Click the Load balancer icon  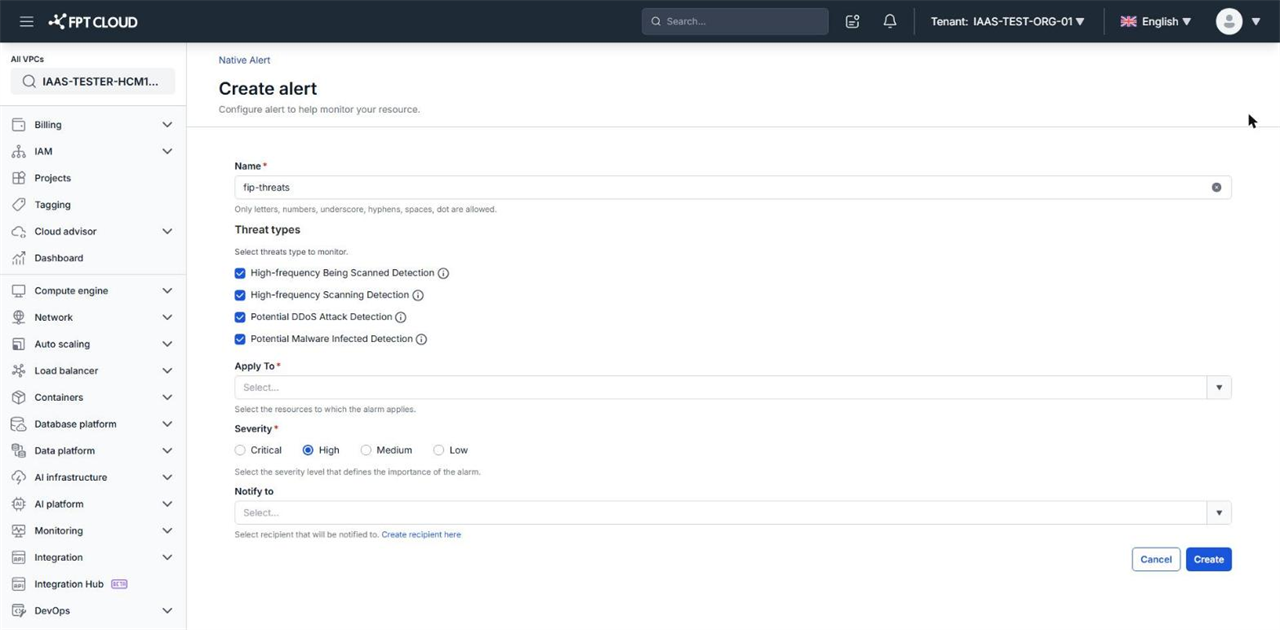click(18, 371)
